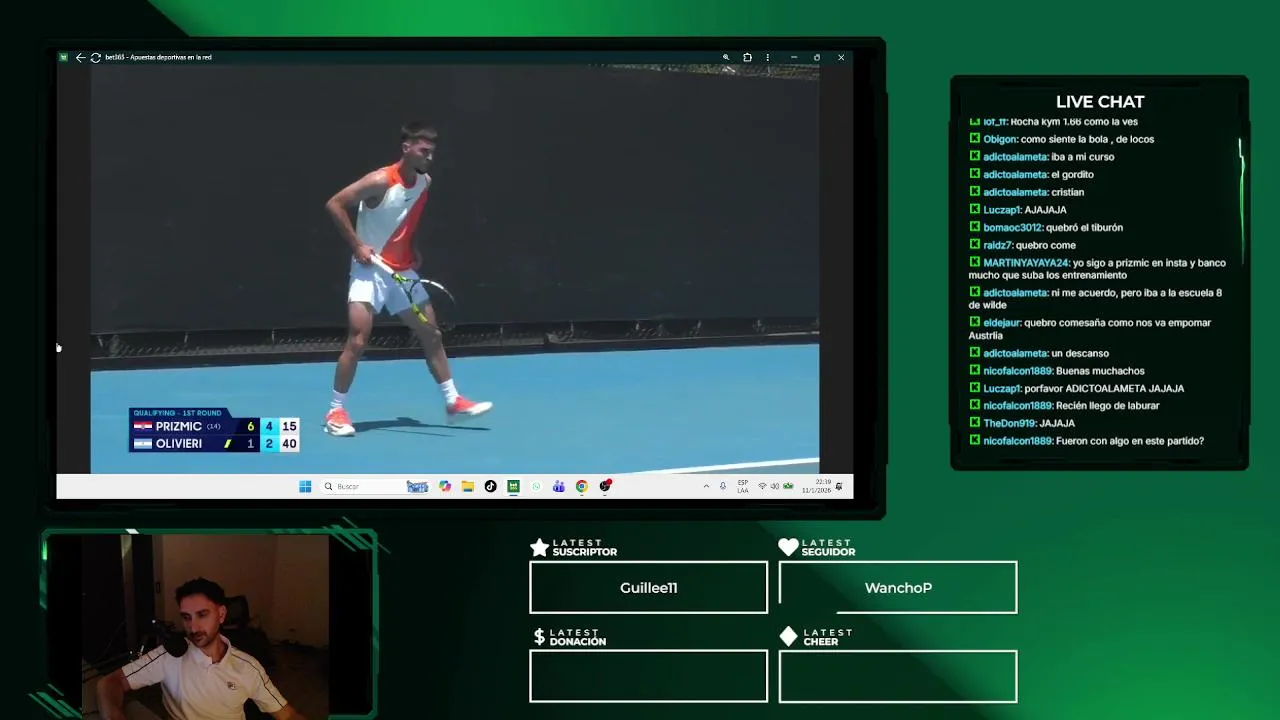
Task: Click the empty Latest Donación box
Action: click(648, 677)
